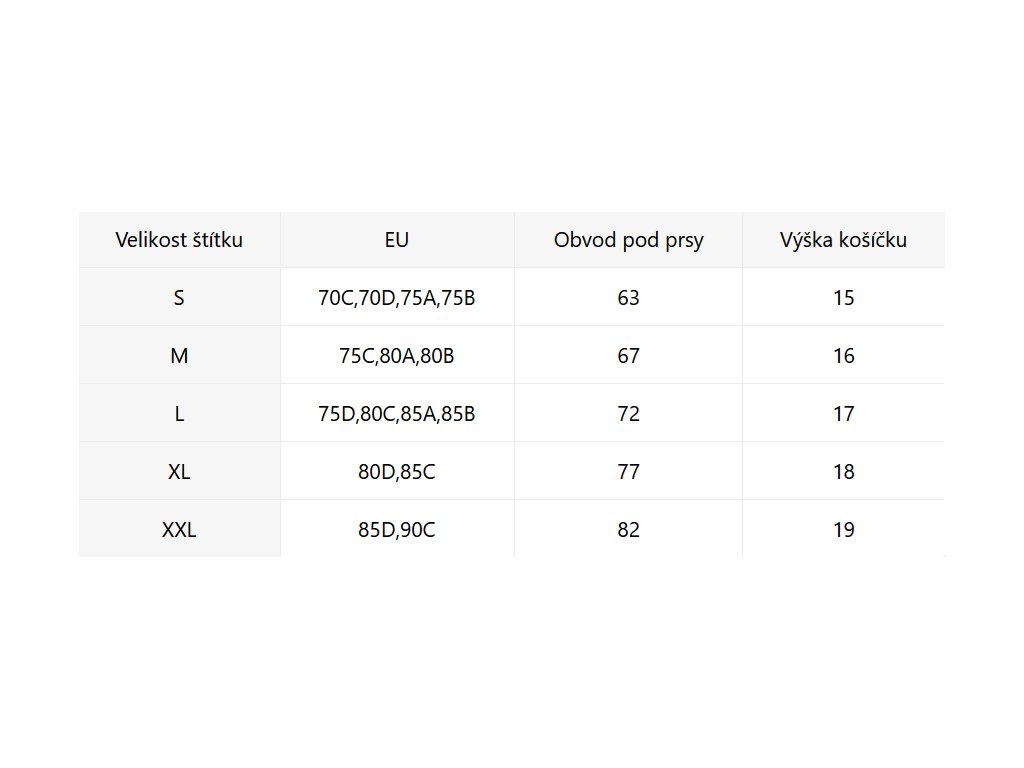Select underbust value 77
The image size is (1024, 768).
tap(628, 472)
